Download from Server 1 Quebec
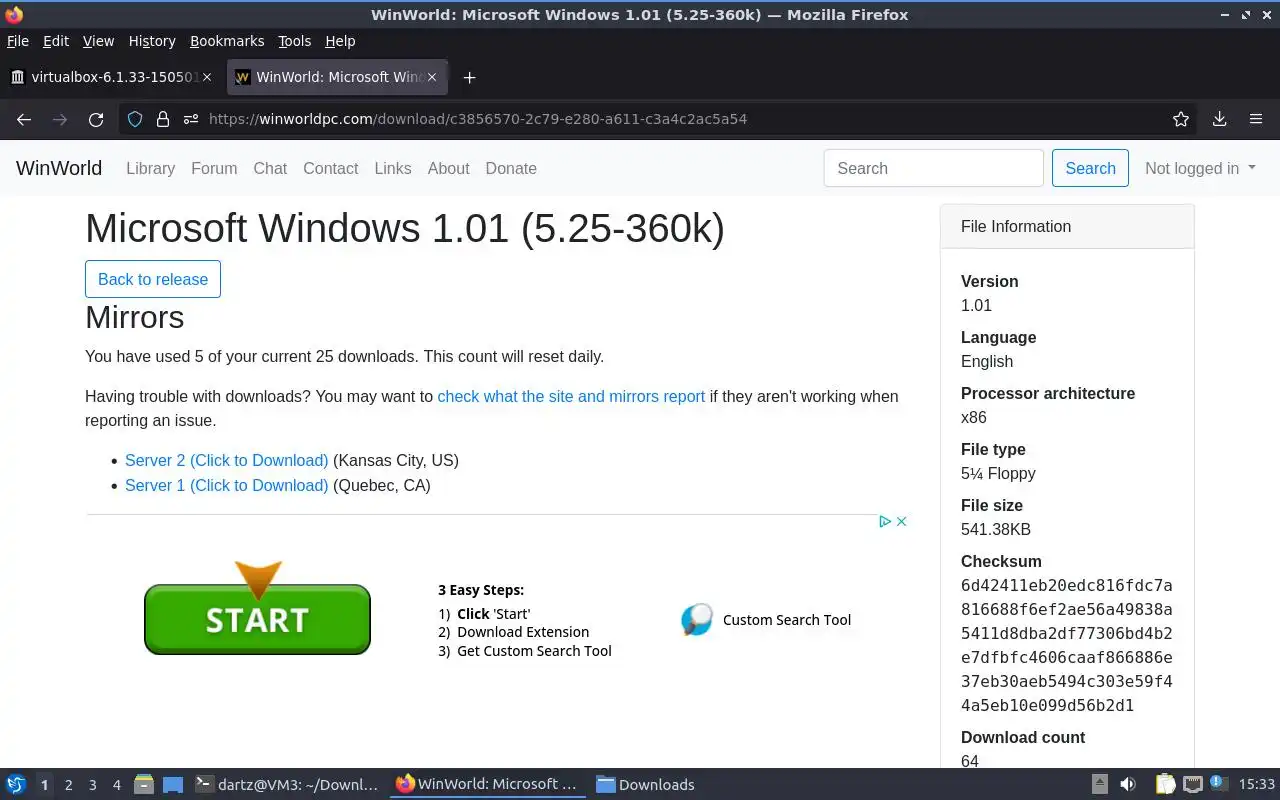Viewport: 1280px width, 800px height. pyautogui.click(x=226, y=485)
